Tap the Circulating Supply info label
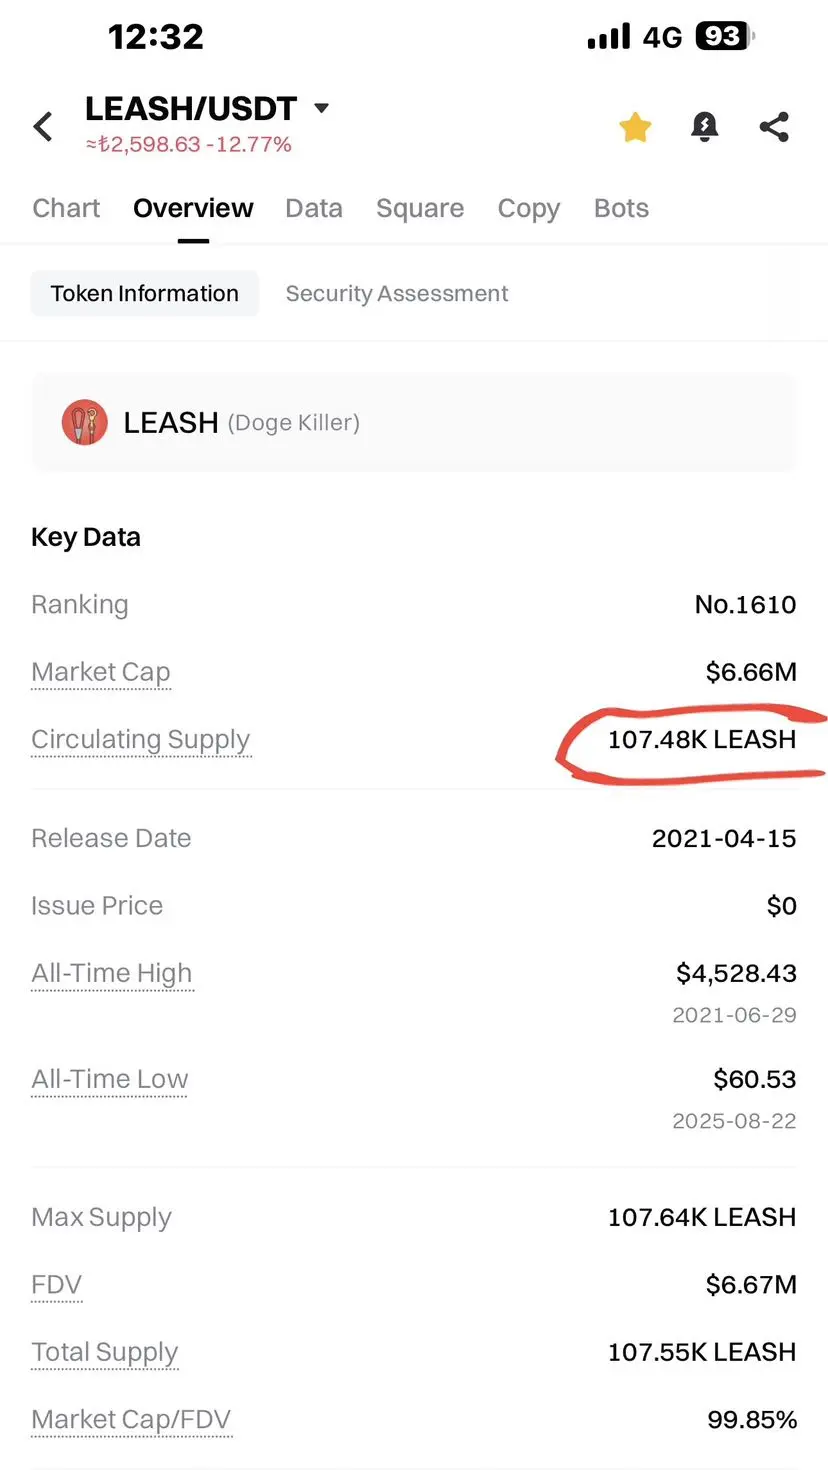Image resolution: width=828 pixels, height=1470 pixels. point(141,740)
